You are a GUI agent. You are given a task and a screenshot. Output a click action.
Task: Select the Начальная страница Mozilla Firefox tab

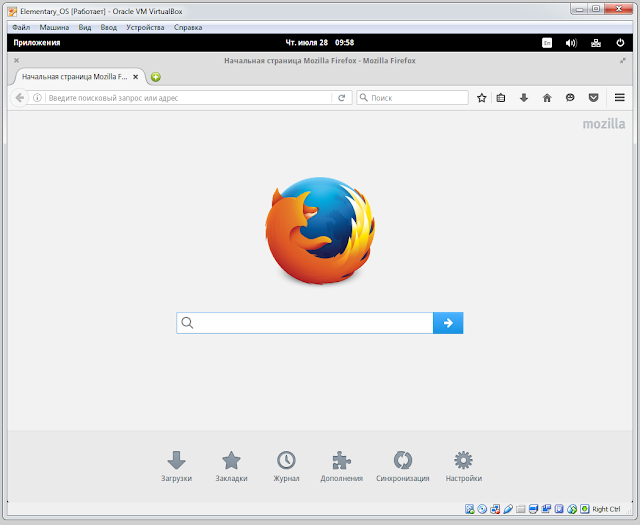click(x=75, y=77)
